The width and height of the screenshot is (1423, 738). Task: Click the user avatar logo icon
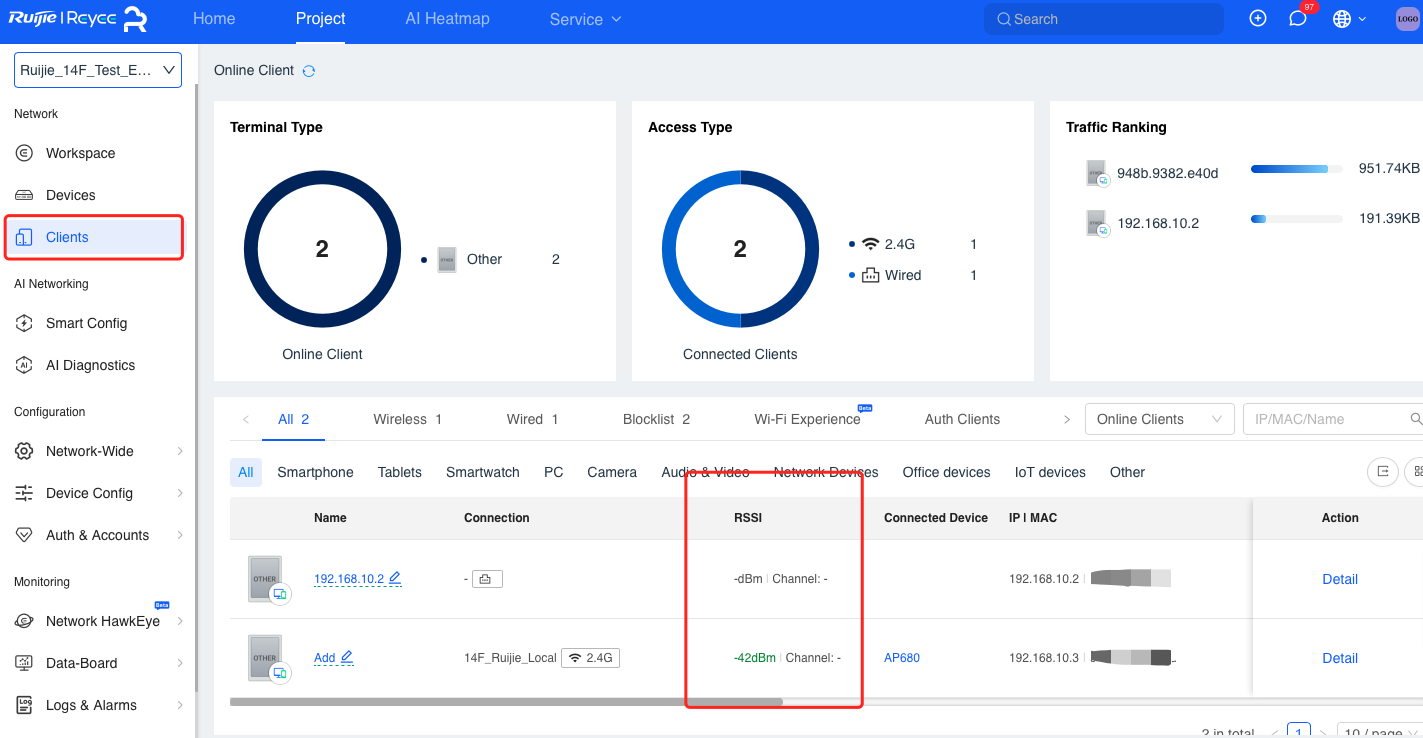tap(1407, 19)
